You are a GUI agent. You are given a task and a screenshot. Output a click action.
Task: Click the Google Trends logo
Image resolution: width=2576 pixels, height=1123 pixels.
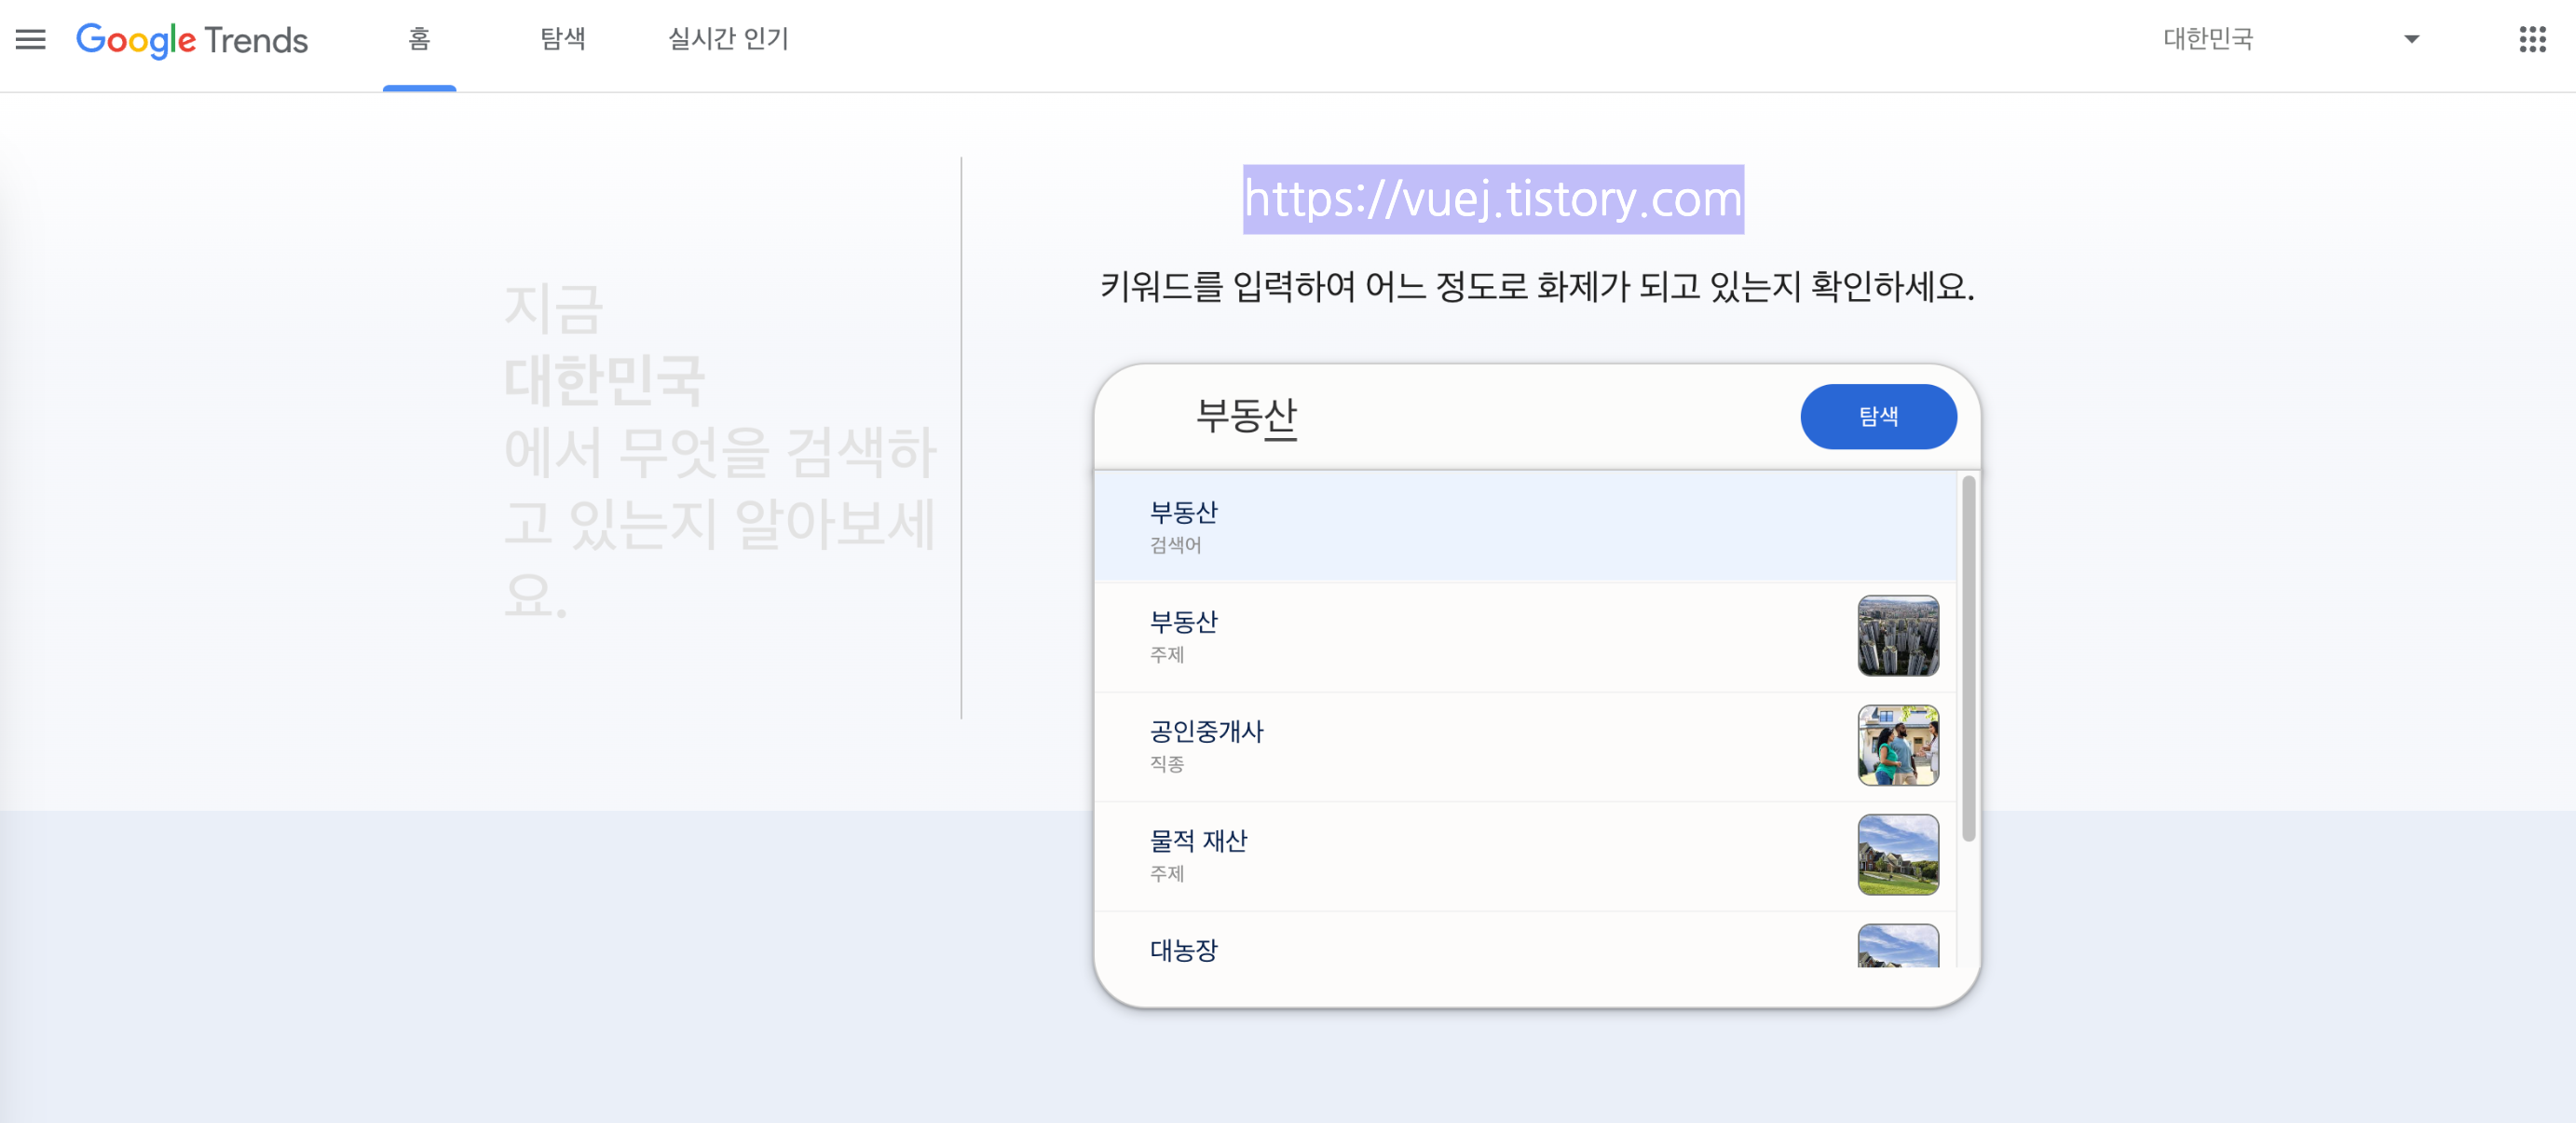(x=192, y=40)
